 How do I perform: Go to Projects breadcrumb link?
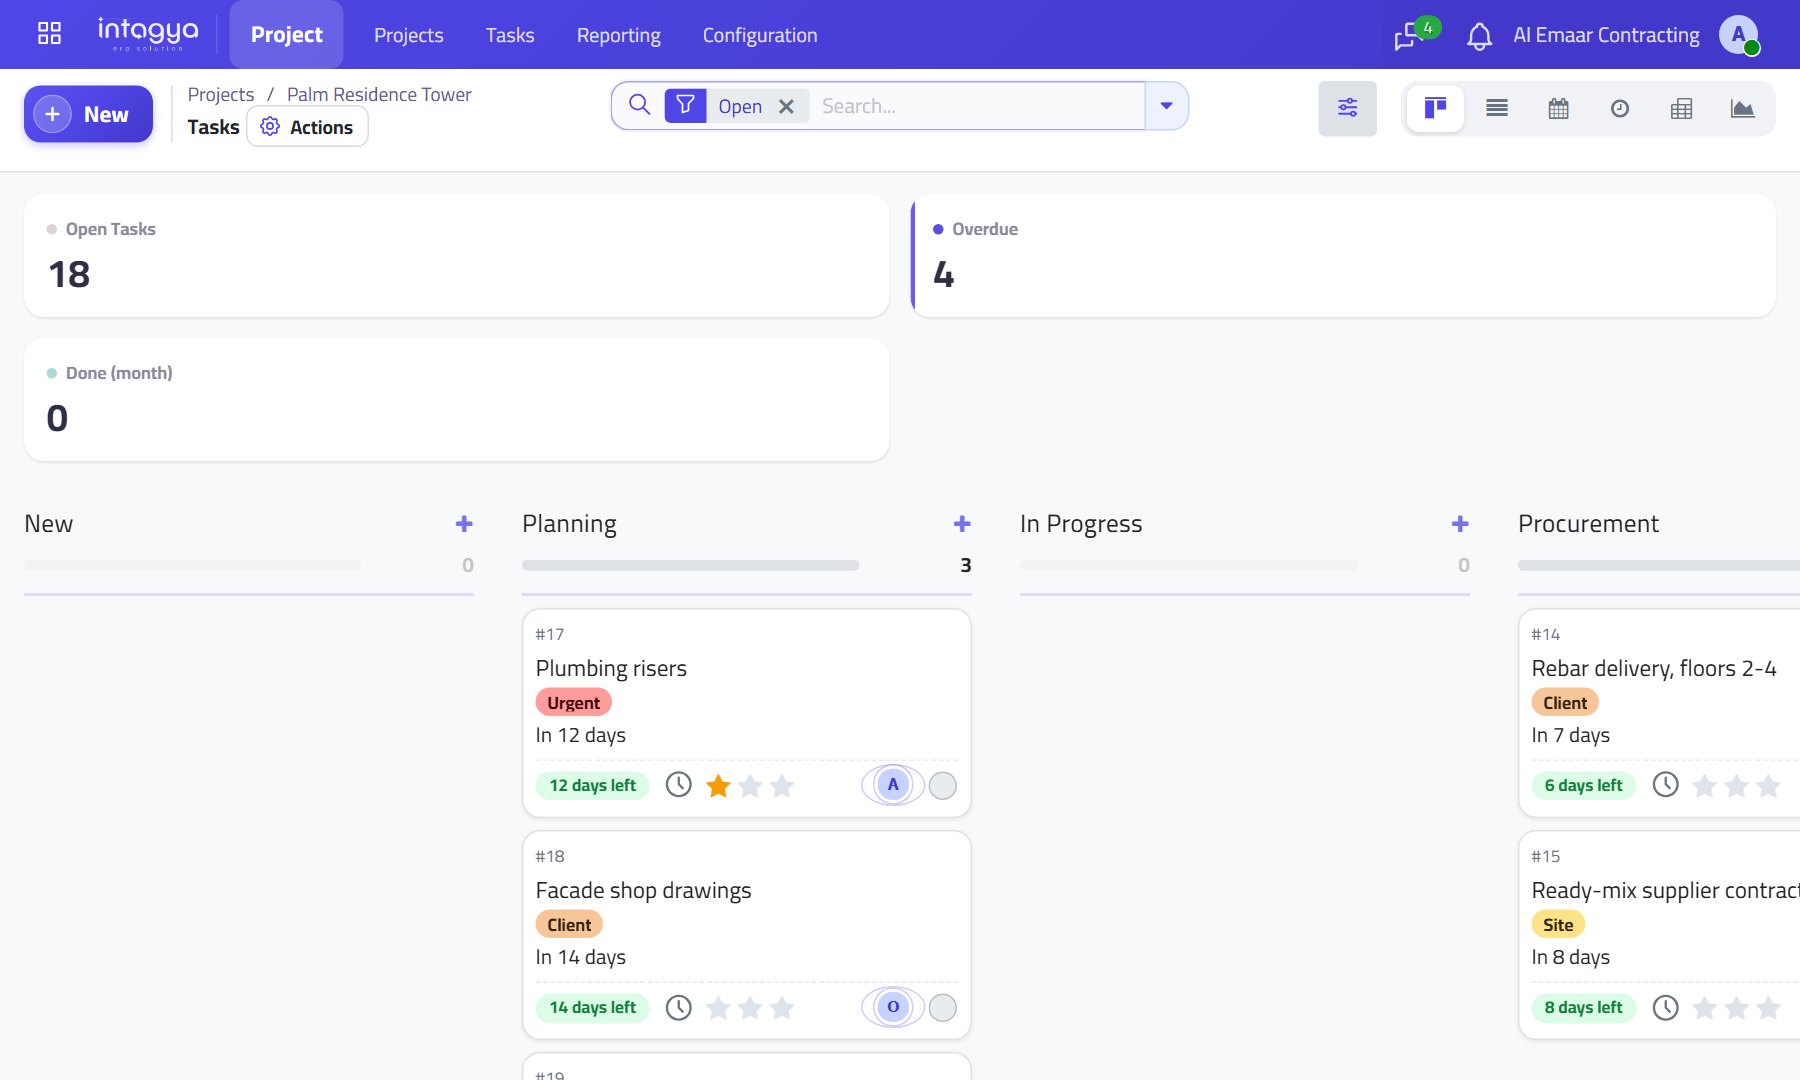(x=221, y=94)
